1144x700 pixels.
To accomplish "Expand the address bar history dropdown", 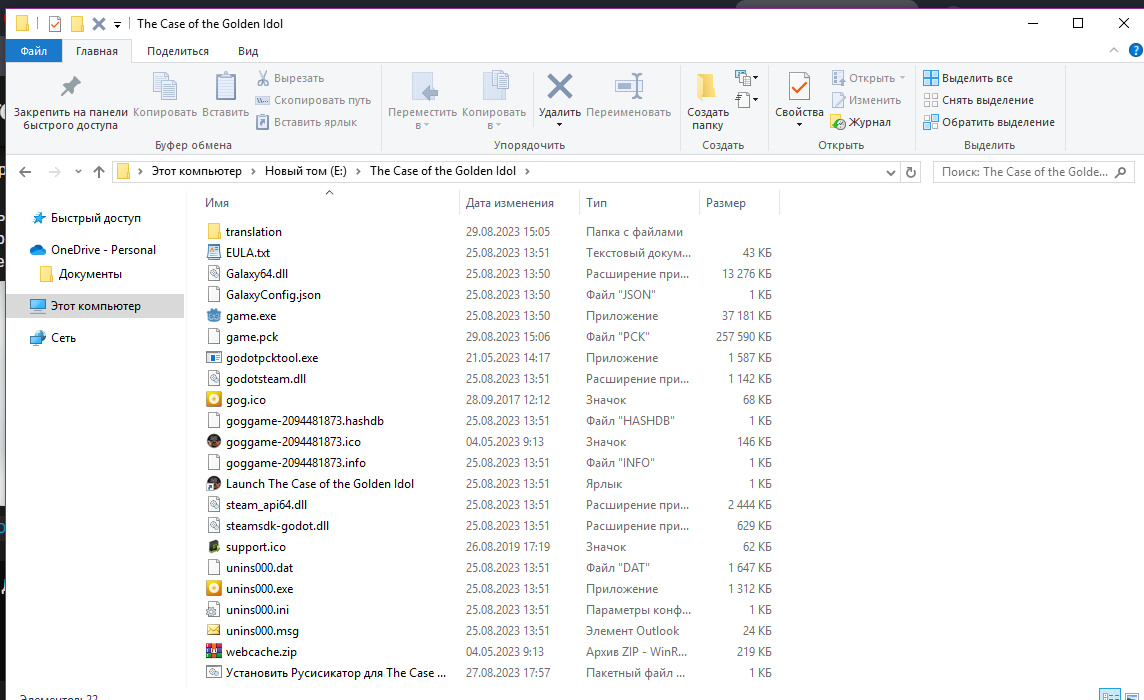I will 891,172.
